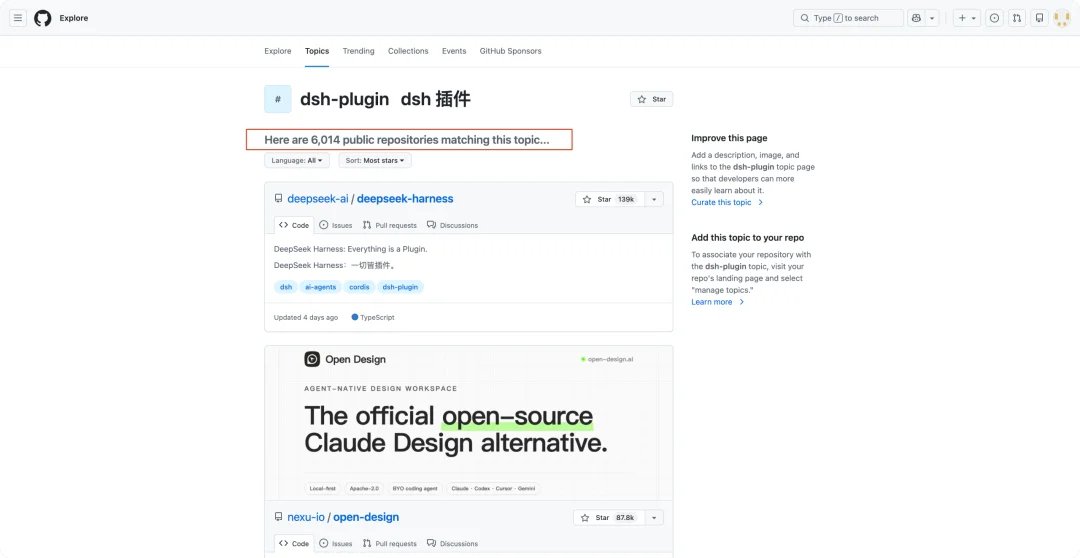Click the hash topic icon
The width and height of the screenshot is (1080, 558).
pyautogui.click(x=278, y=99)
